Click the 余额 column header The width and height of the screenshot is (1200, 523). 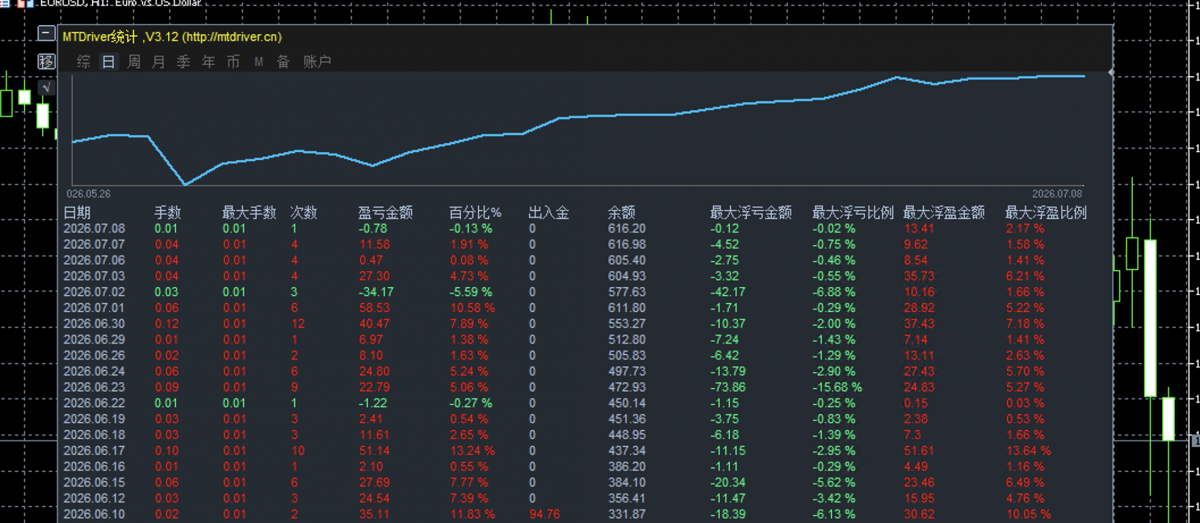622,213
